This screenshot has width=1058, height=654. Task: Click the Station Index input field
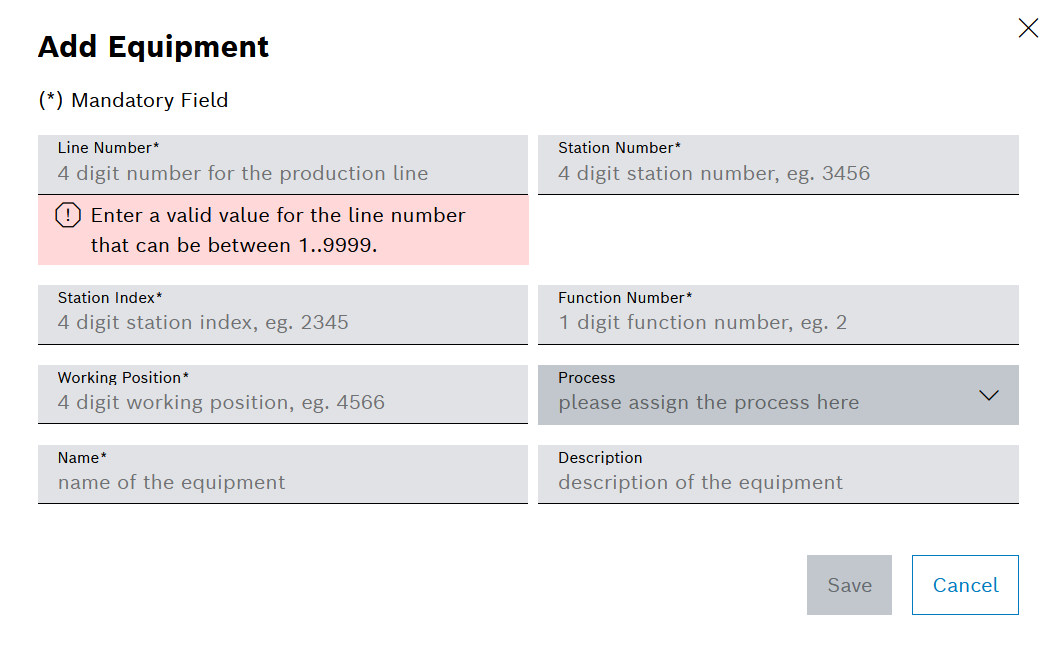[283, 322]
